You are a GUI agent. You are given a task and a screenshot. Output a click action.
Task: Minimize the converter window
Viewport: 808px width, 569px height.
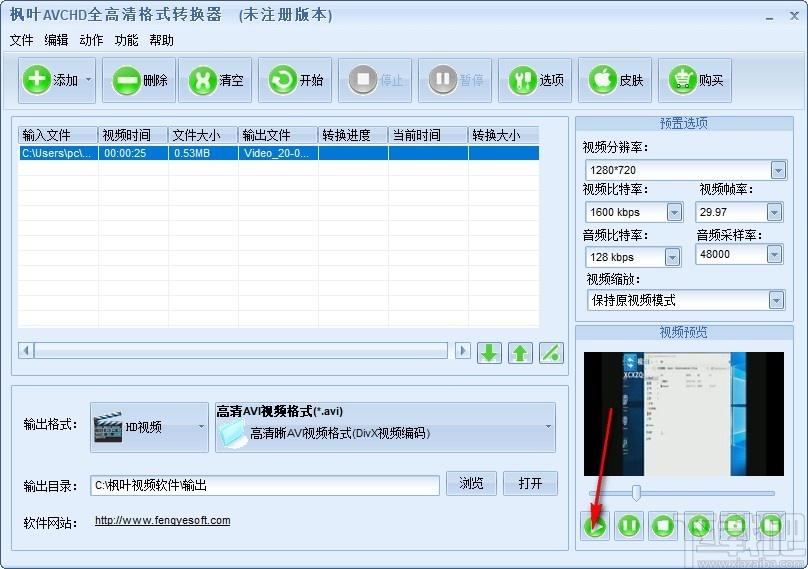click(769, 17)
